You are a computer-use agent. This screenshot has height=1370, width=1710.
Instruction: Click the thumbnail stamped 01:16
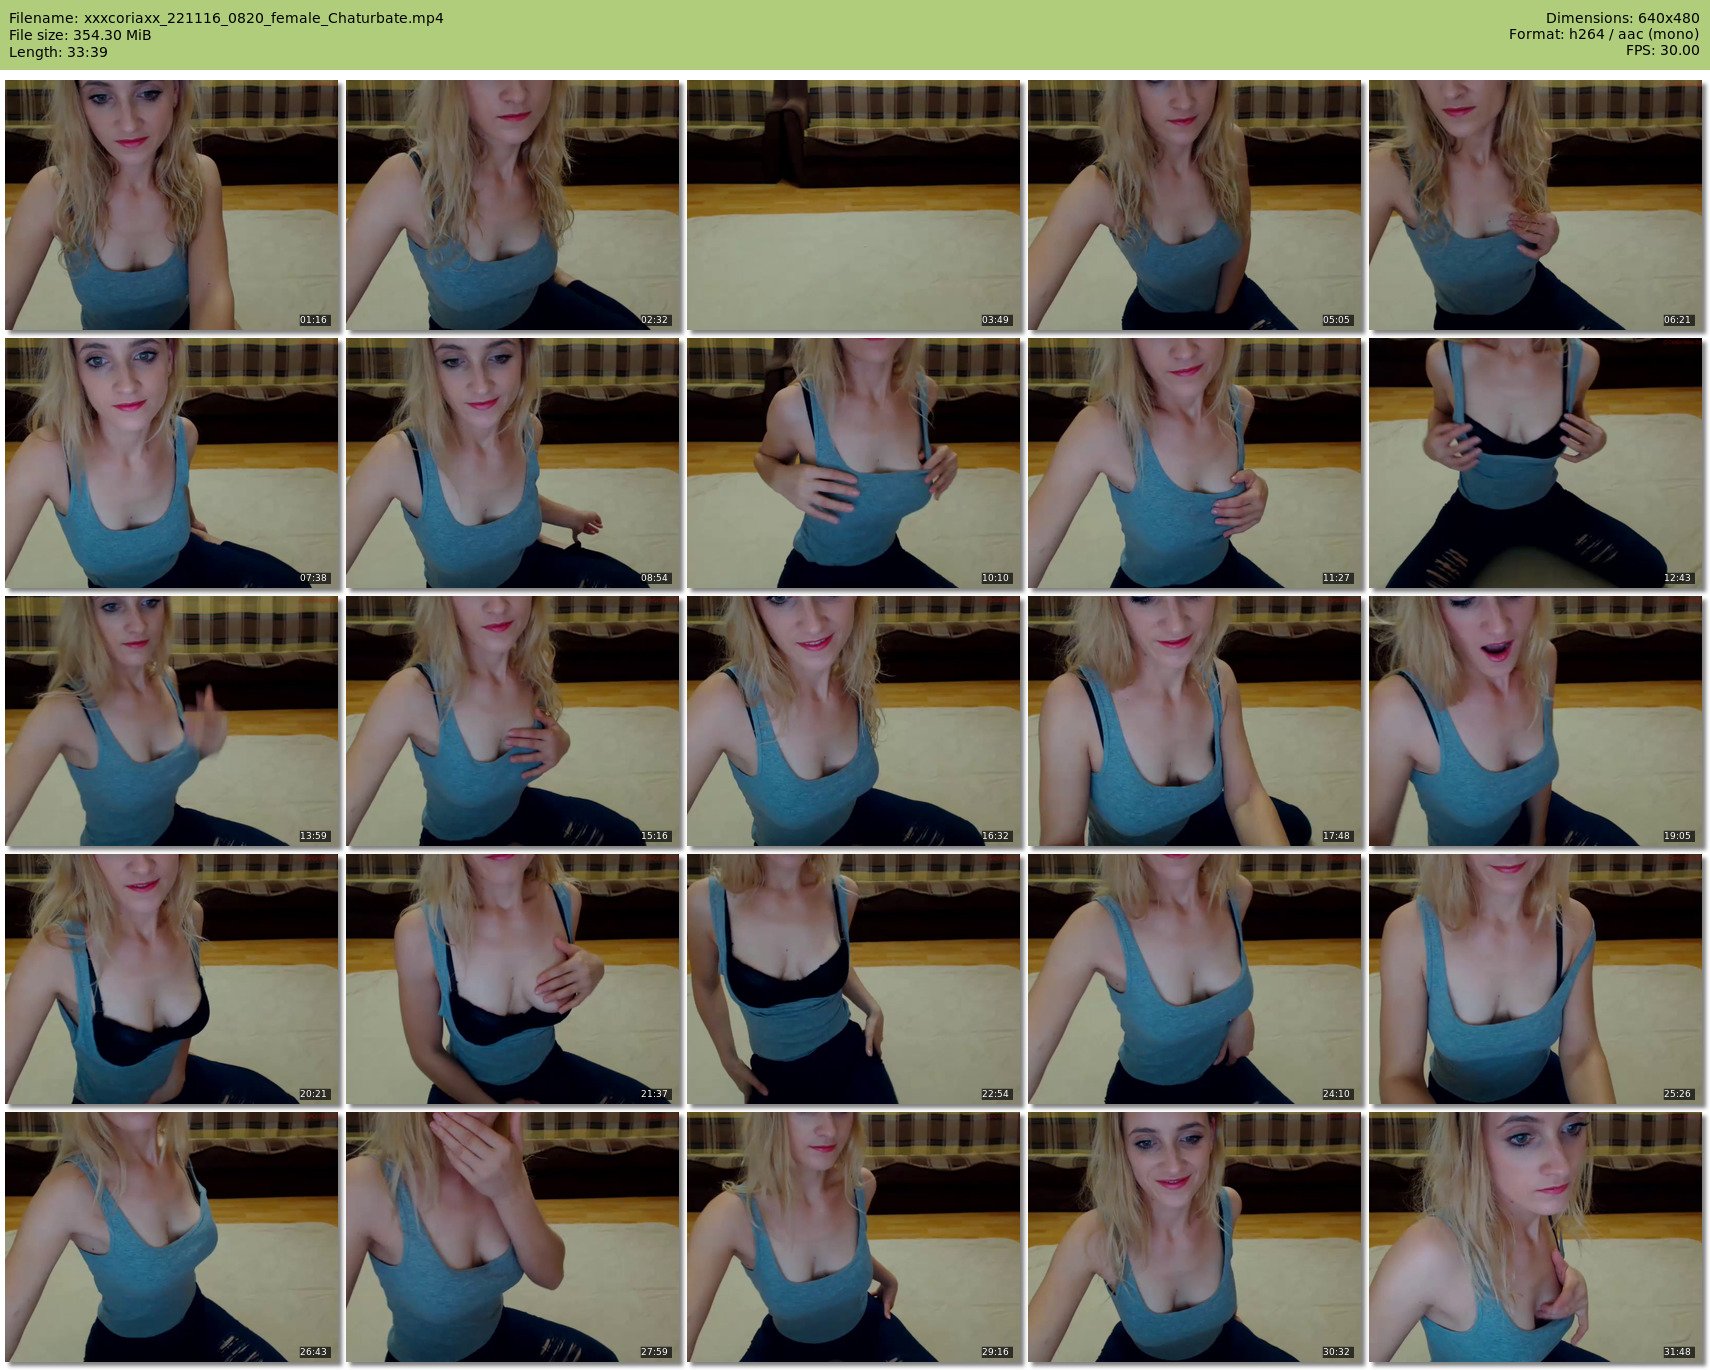(x=171, y=205)
